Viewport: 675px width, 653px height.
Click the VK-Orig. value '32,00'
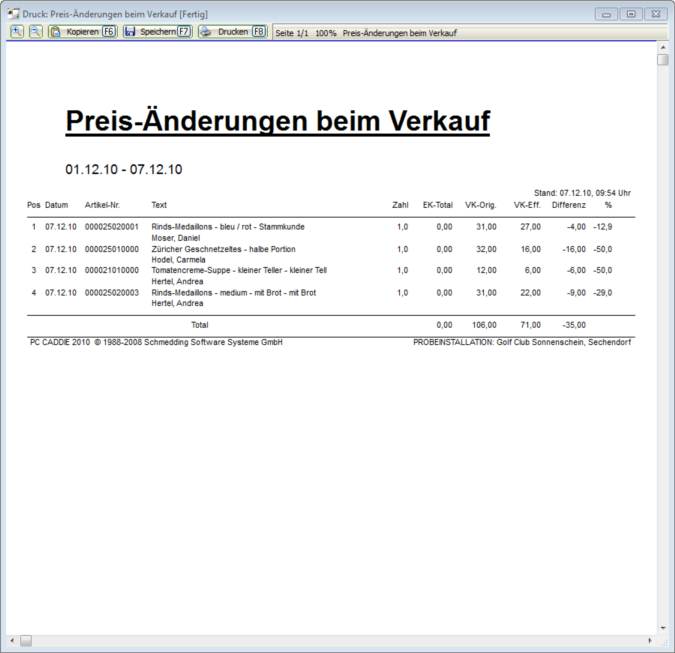click(x=486, y=249)
